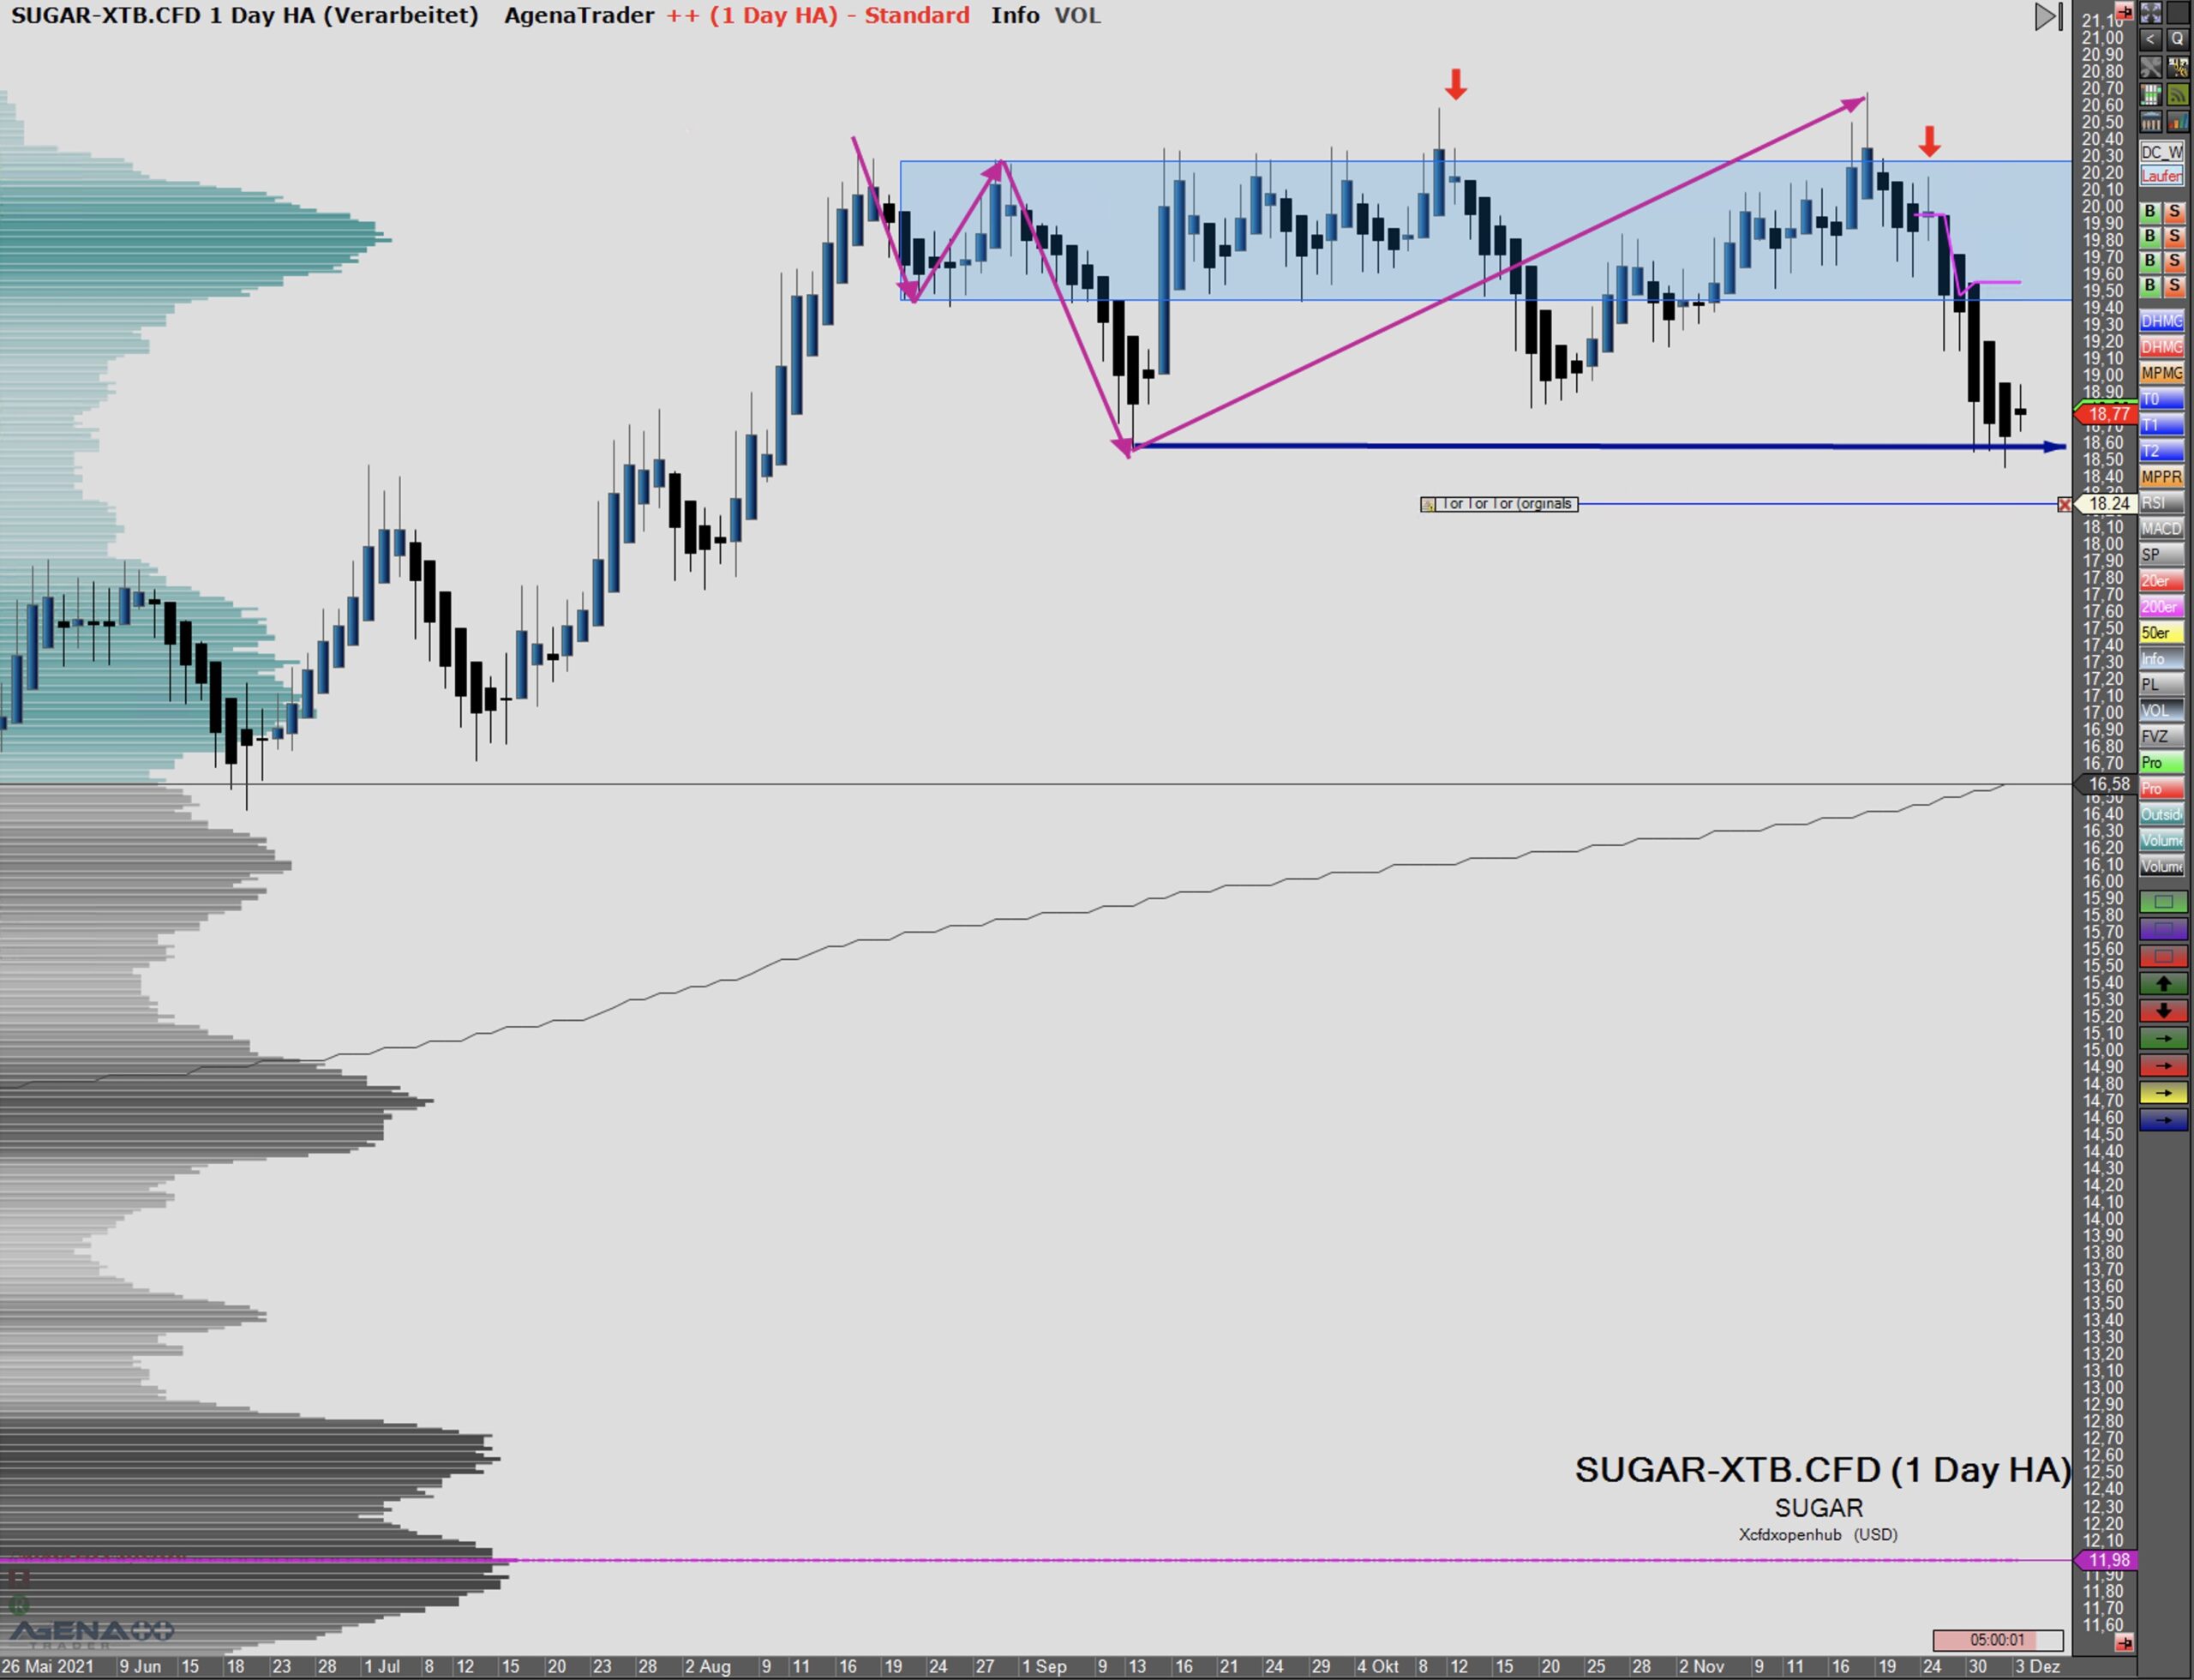Viewport: 2194px width, 1680px height.
Task: Select the purple rectangle color tool
Action: [x=2162, y=929]
